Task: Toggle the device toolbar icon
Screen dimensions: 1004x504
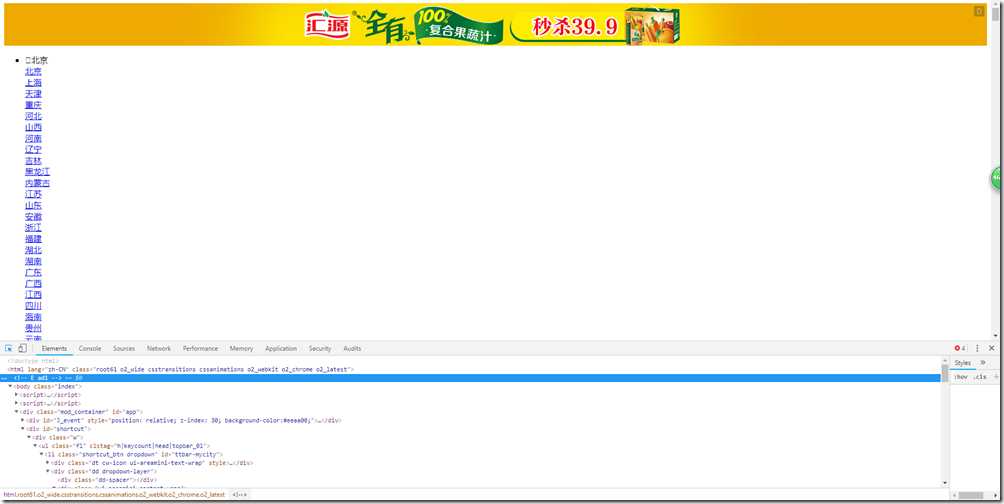Action: 22,348
